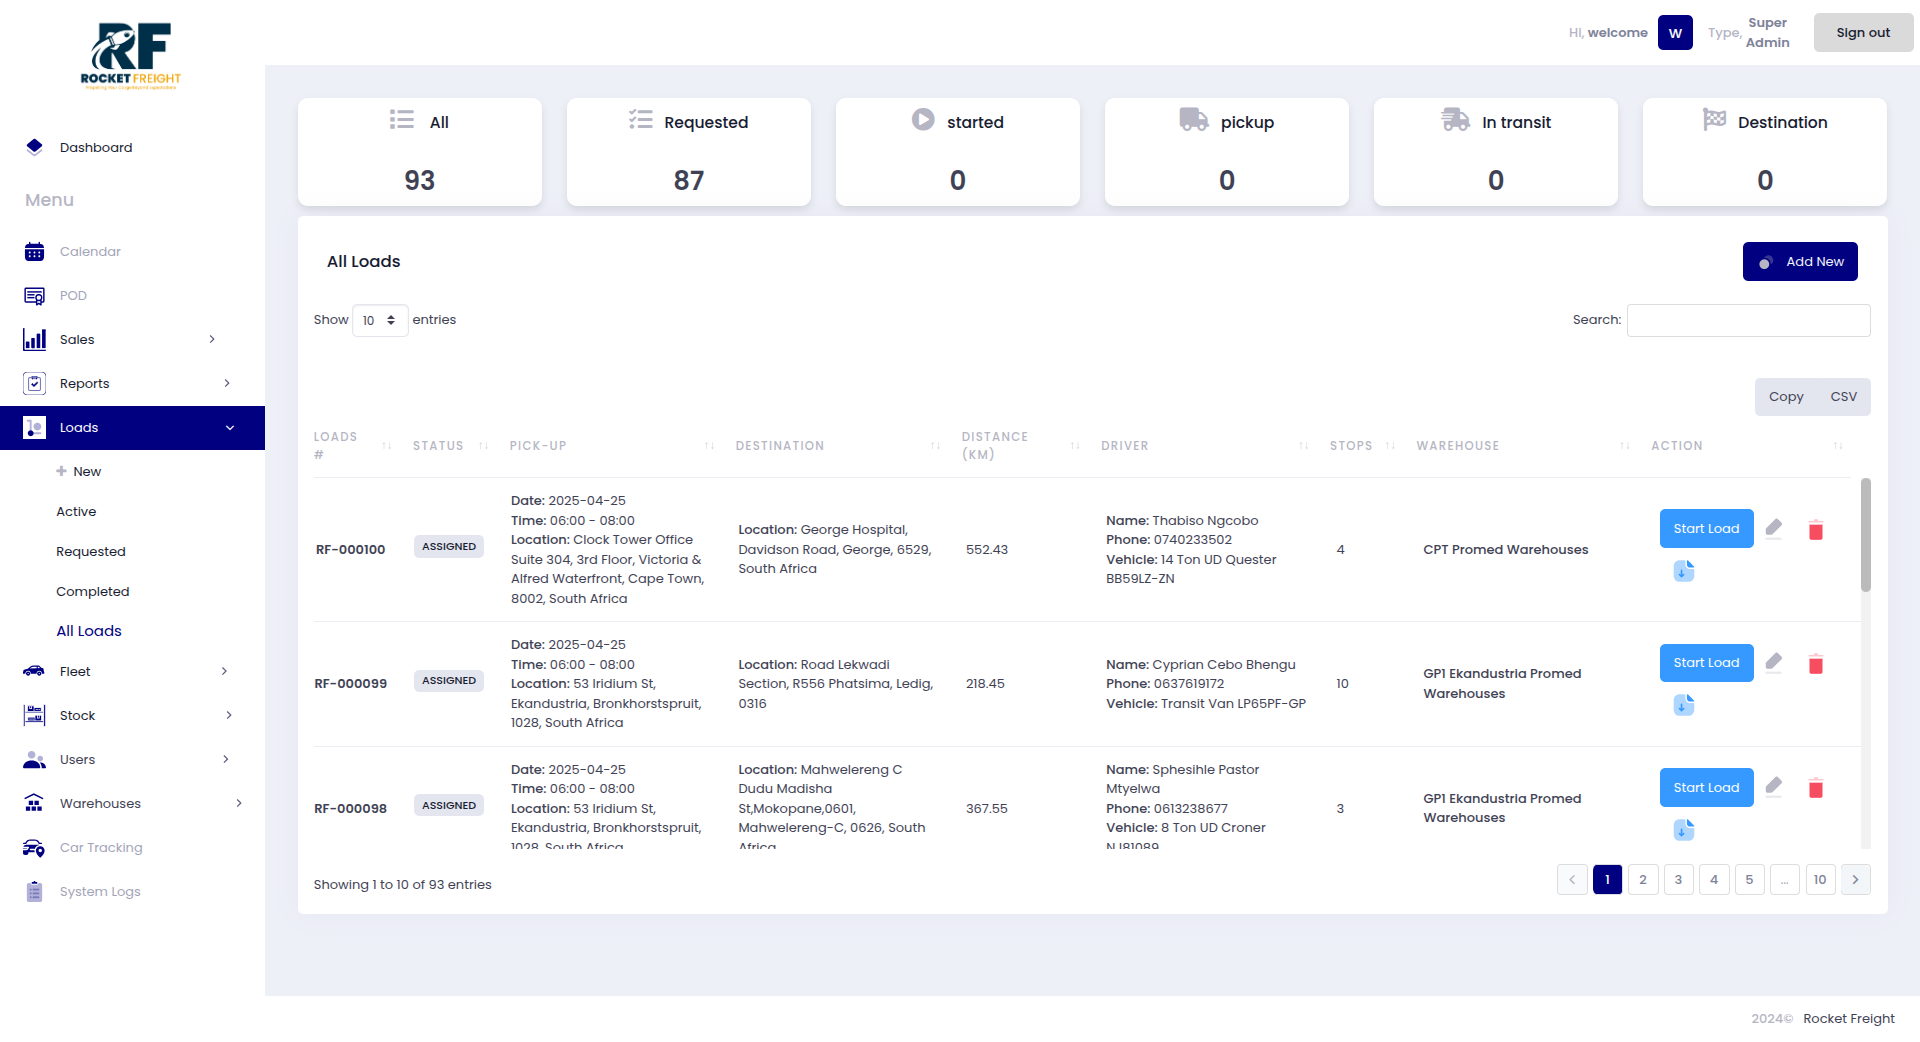This screenshot has height=1042, width=1920.
Task: Click the POD icon in the sidebar
Action: point(35,295)
